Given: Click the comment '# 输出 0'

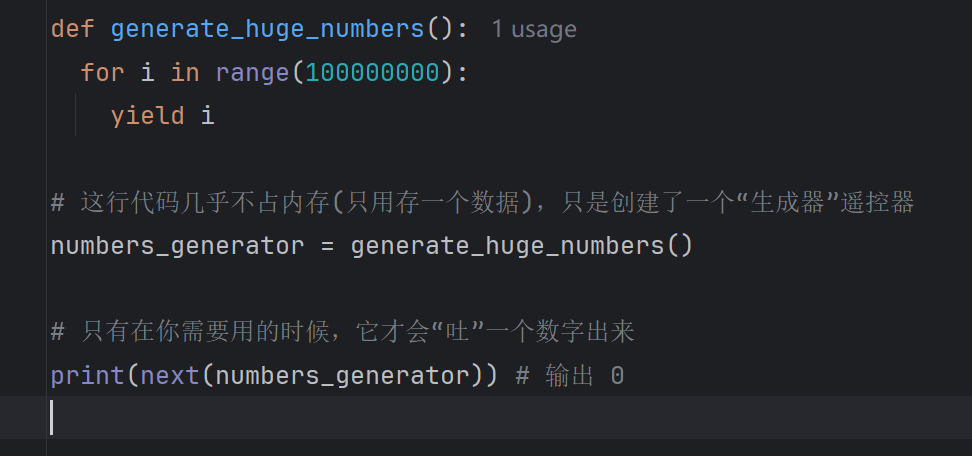Looking at the screenshot, I should tap(570, 377).
